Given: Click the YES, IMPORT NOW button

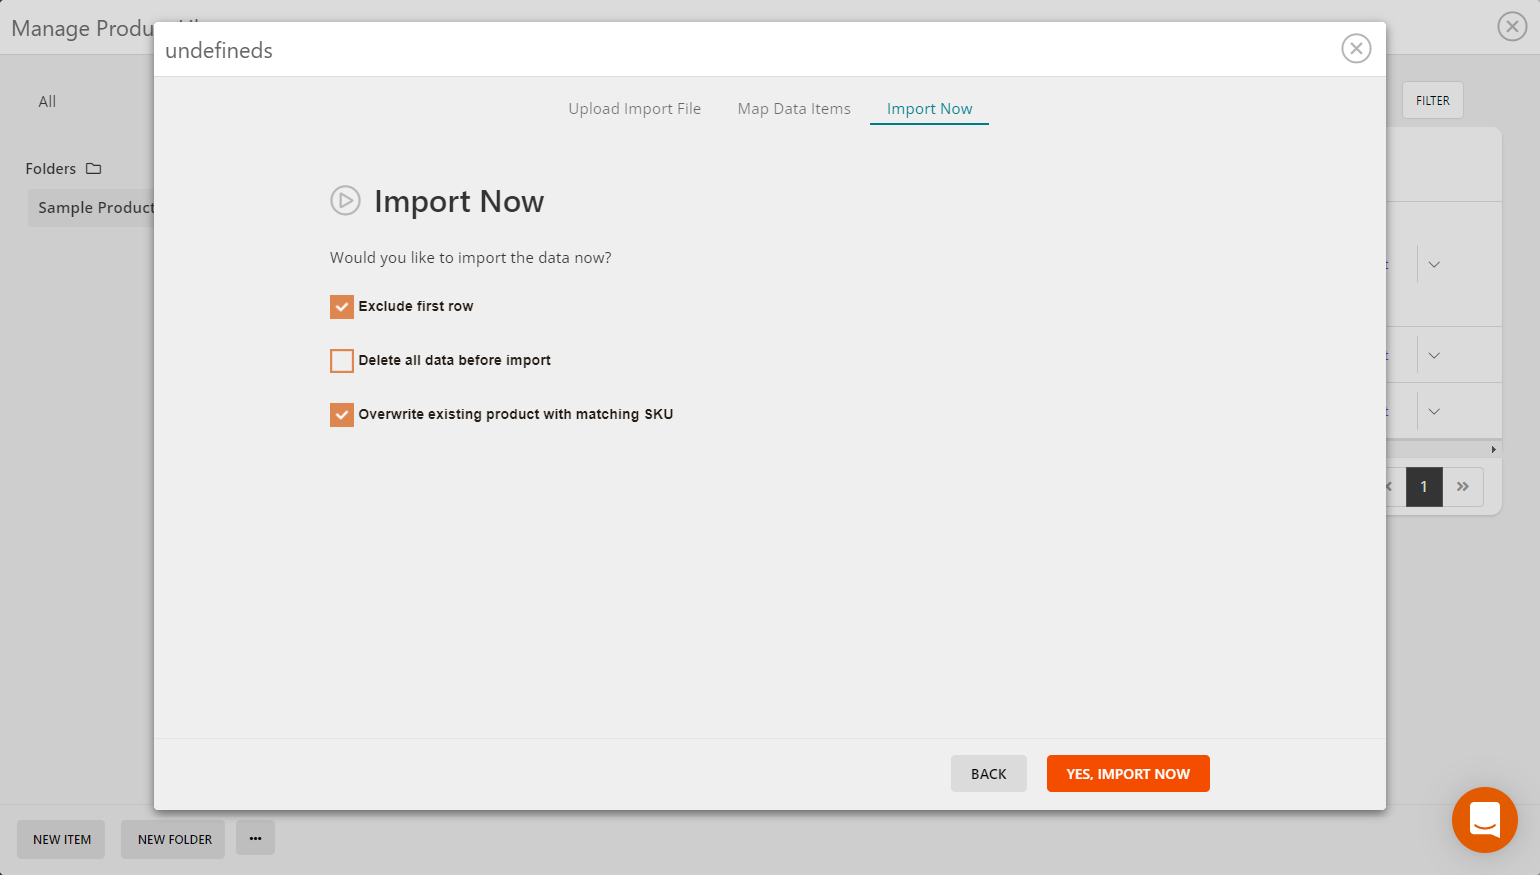Looking at the screenshot, I should click(1128, 773).
